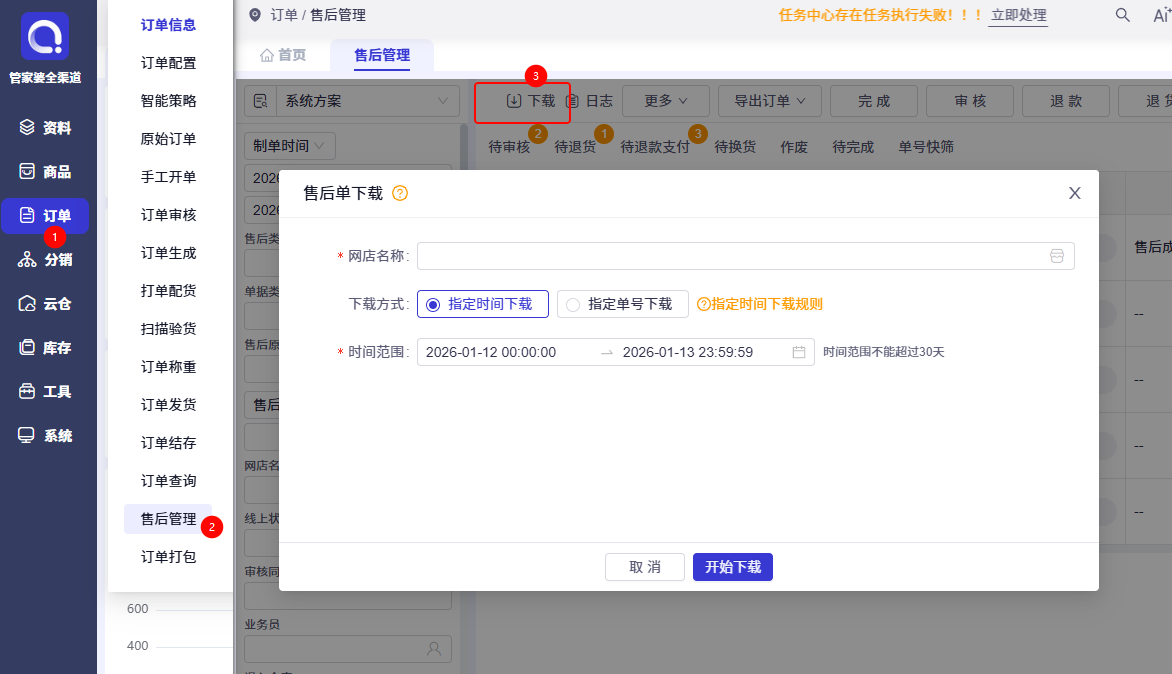1172x674 pixels.
Task: Click the 取消 button
Action: pos(645,567)
